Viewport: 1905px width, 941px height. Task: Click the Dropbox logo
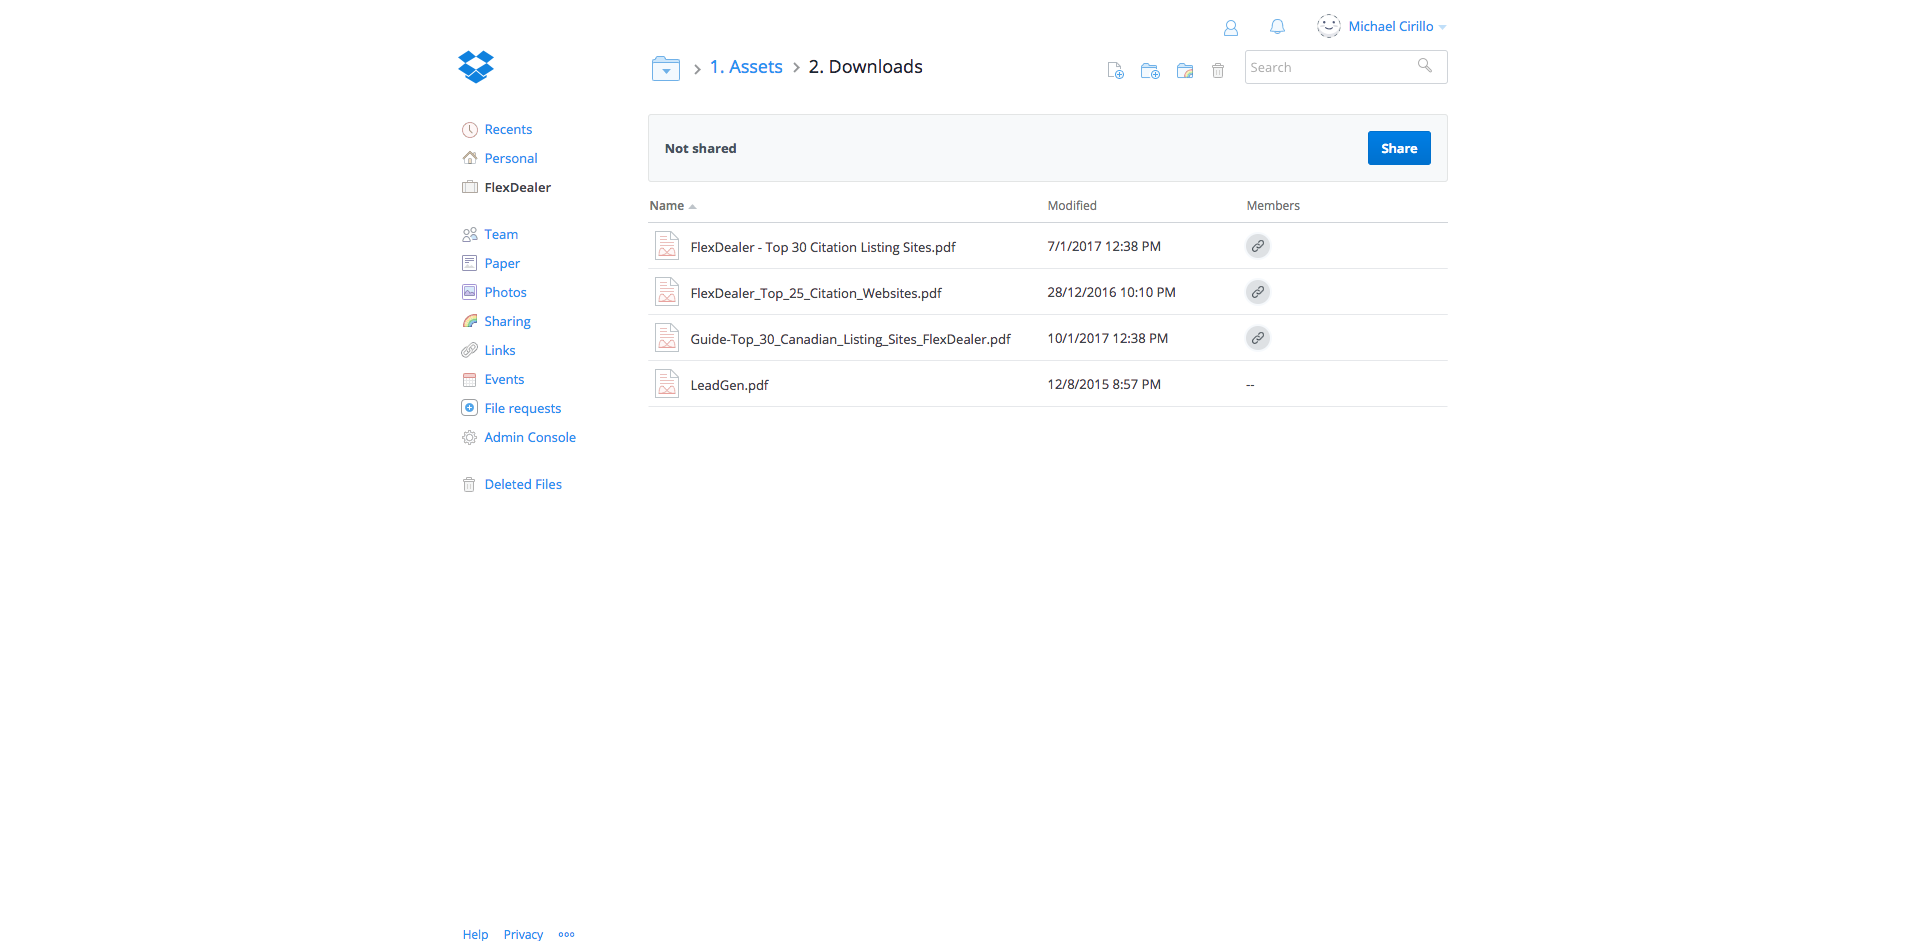coord(476,67)
